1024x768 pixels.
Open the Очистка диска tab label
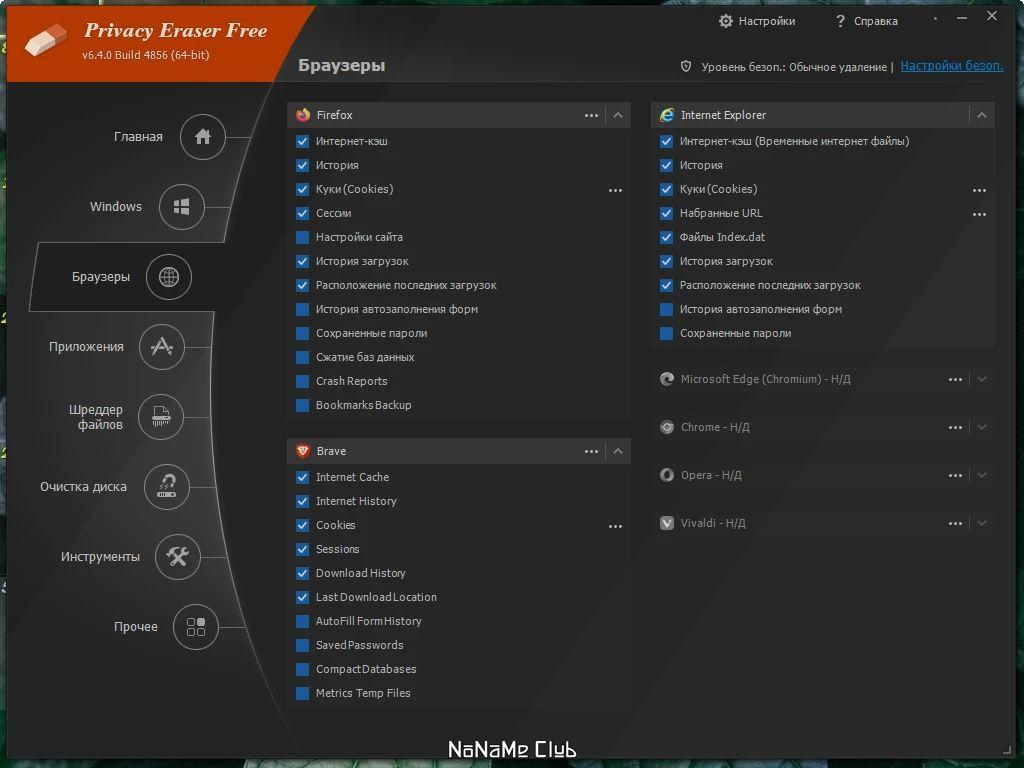84,487
